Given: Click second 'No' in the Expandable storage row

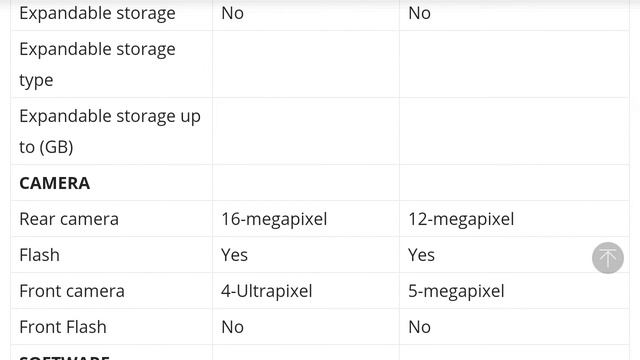Looking at the screenshot, I should pos(420,13).
